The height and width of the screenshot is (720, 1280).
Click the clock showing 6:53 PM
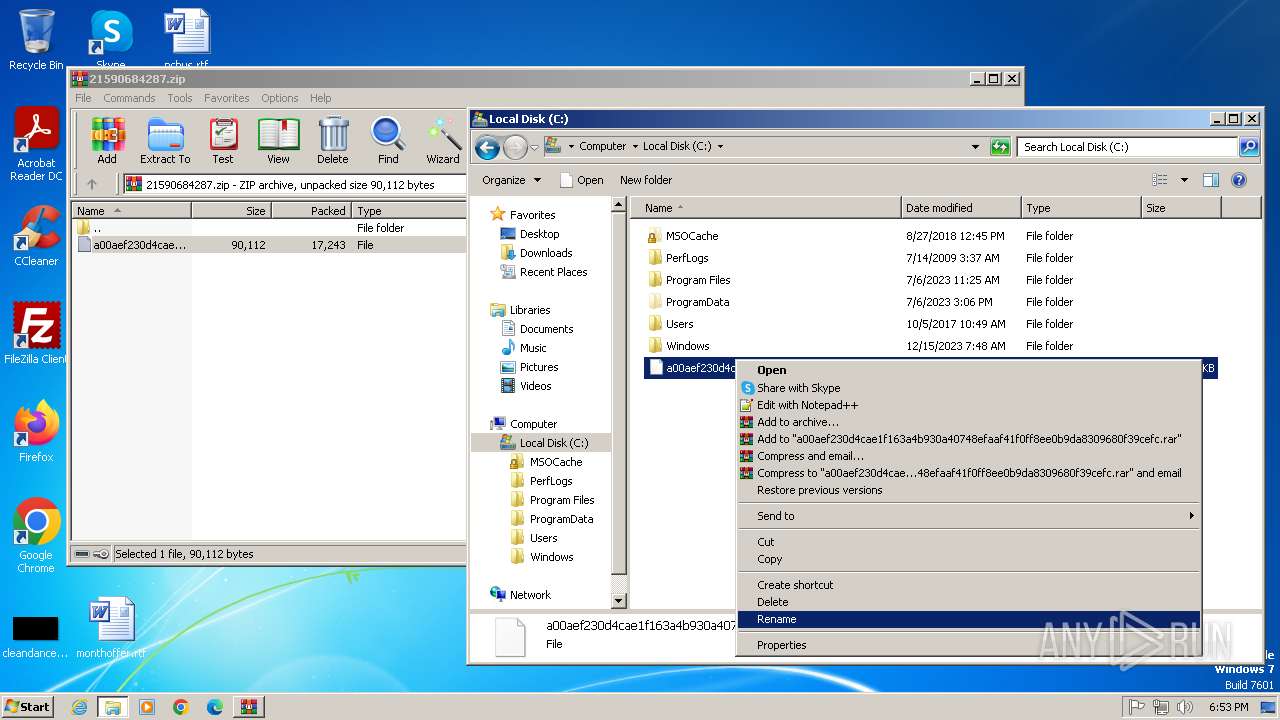point(1228,707)
